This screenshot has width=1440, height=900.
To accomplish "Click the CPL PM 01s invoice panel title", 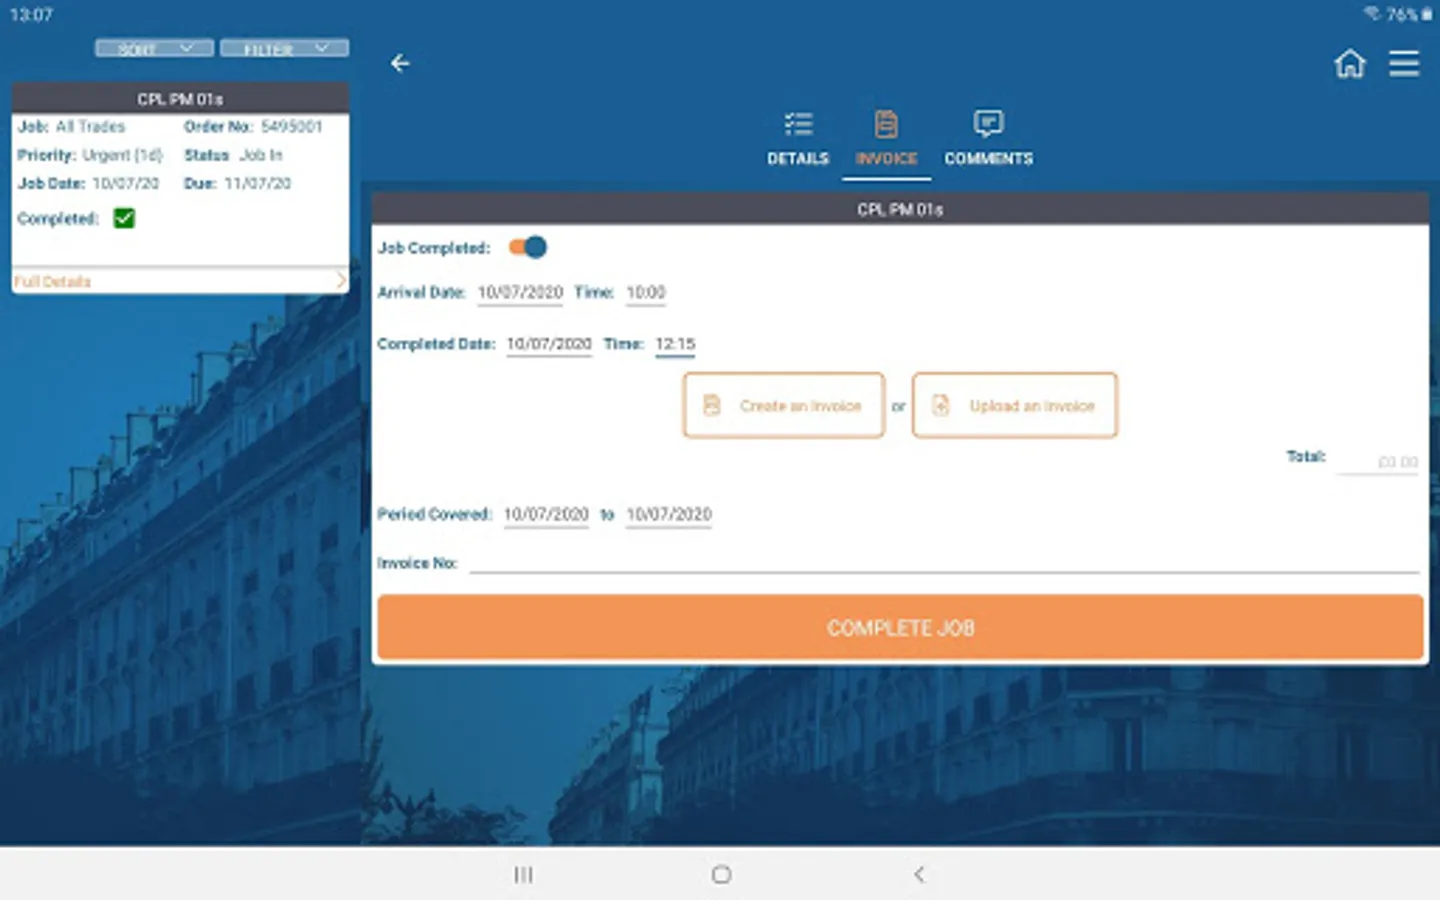I will point(900,209).
